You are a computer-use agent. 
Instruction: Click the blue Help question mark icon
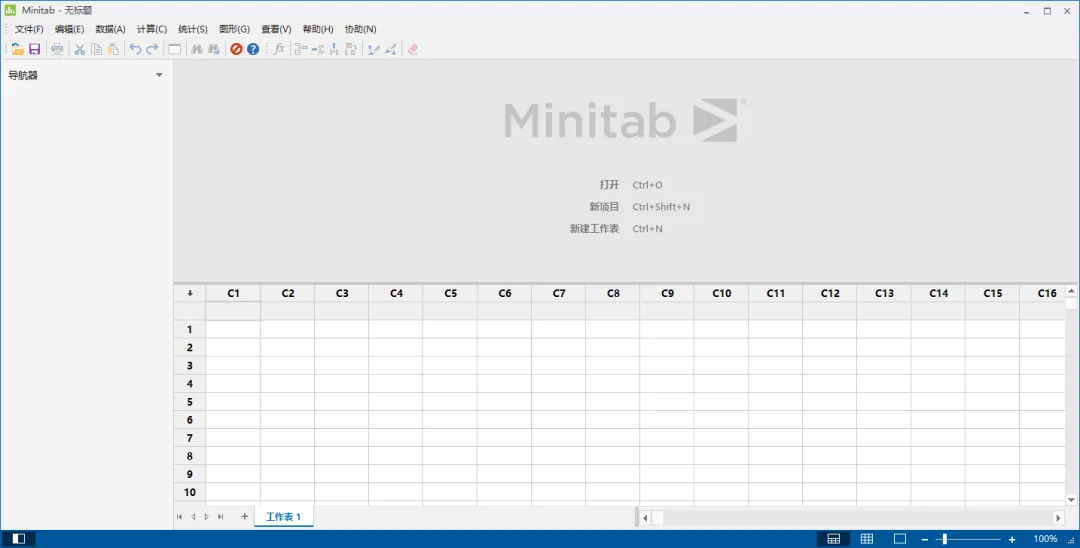[253, 49]
